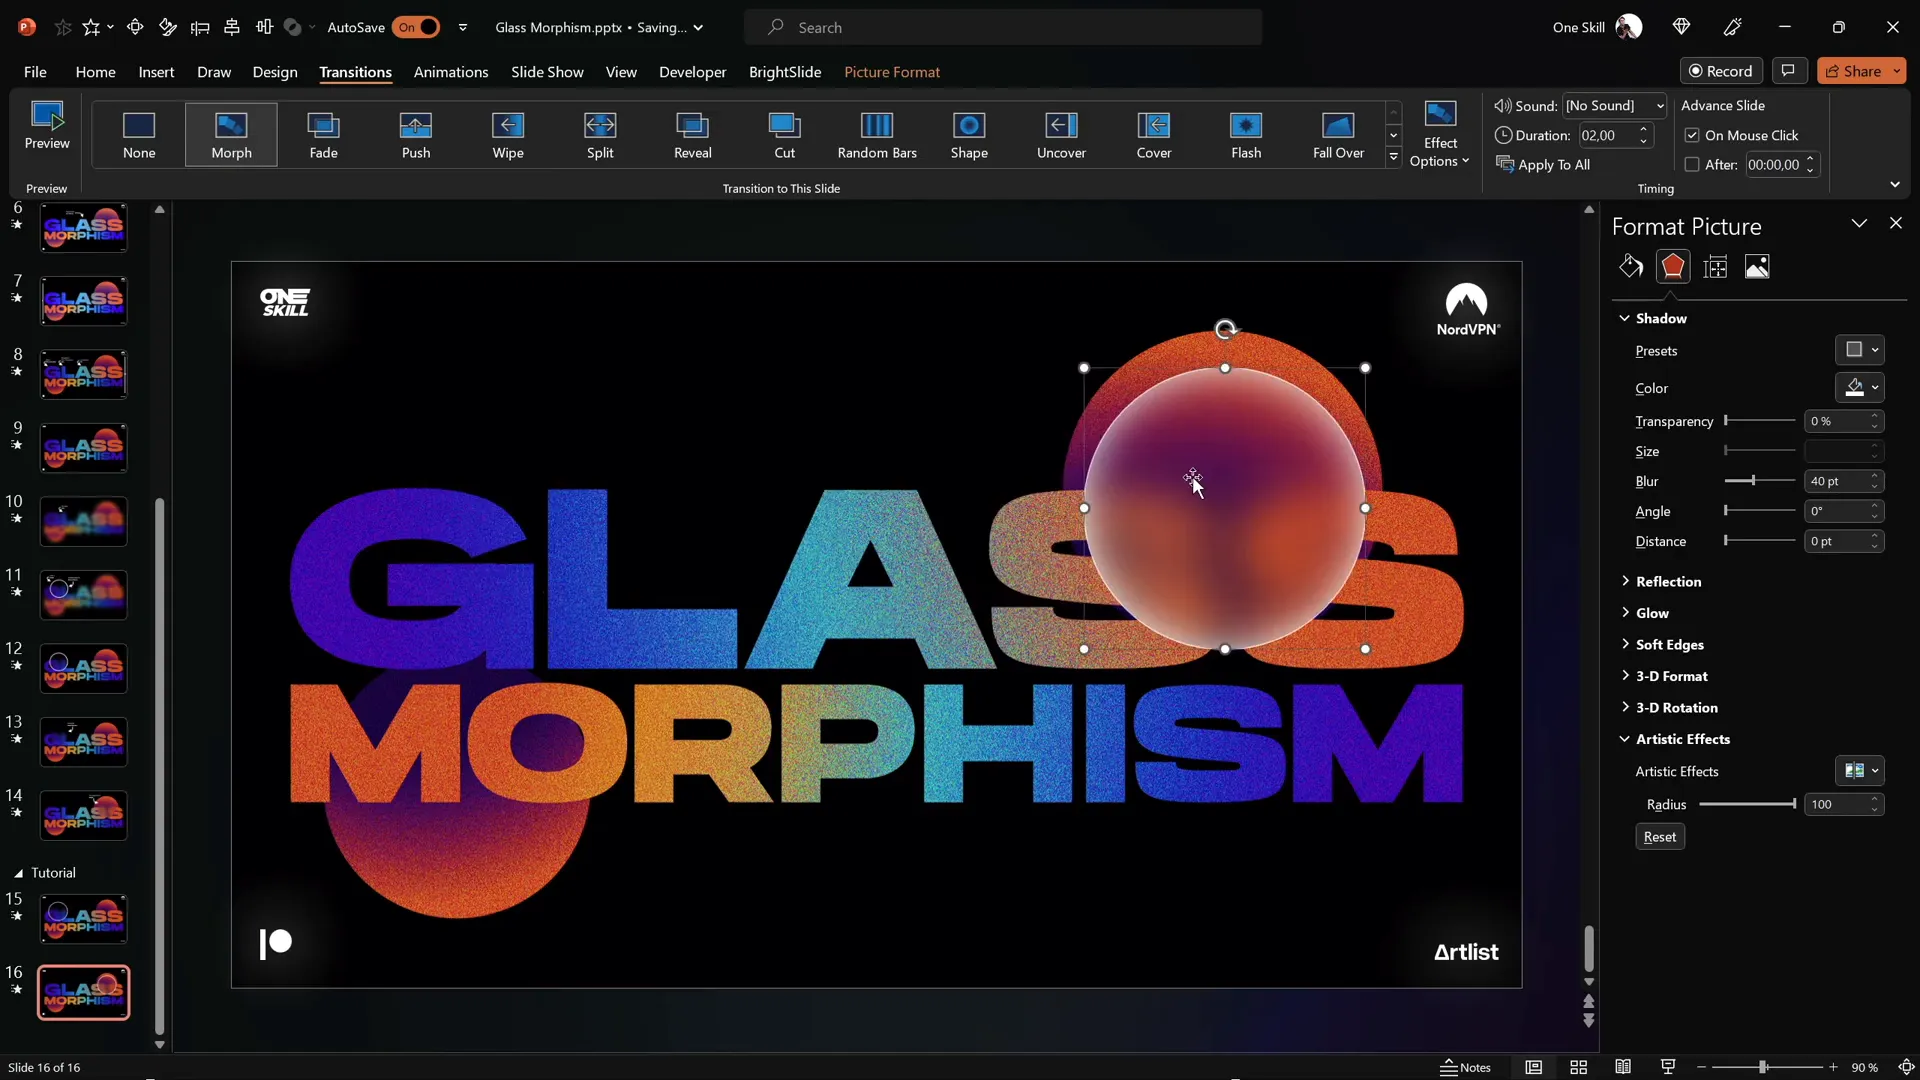Toggle AutoSave switch off
Screen dimensions: 1920x1080
(x=416, y=27)
